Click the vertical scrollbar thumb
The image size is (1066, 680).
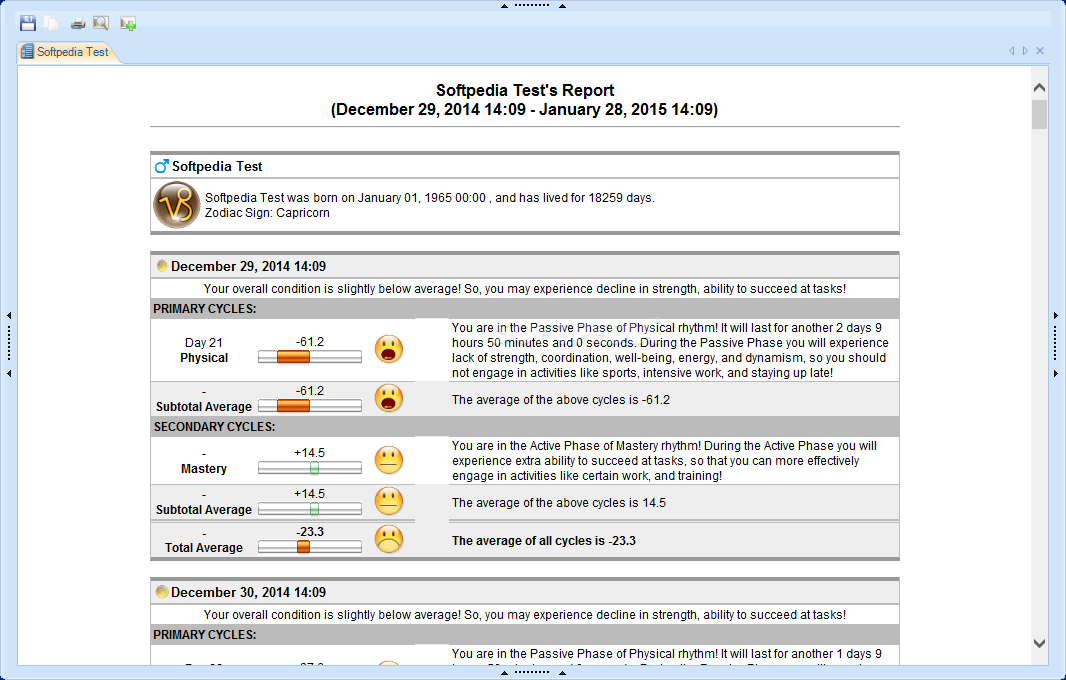(1039, 114)
